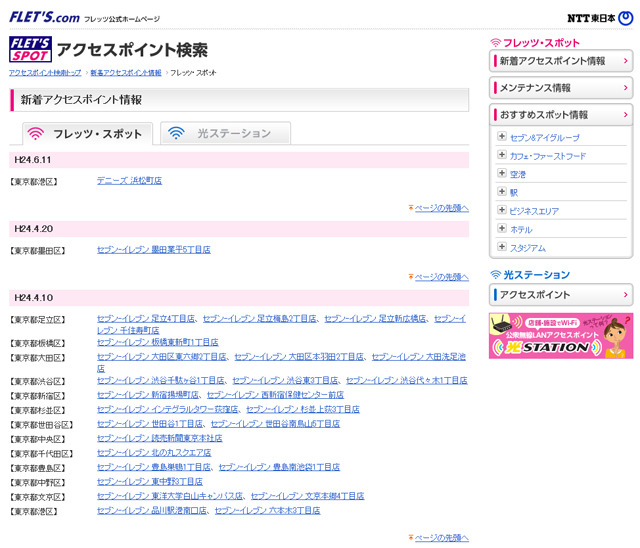Open the スタジアム sidebar link
The width and height of the screenshot is (640, 548).
pos(527,248)
